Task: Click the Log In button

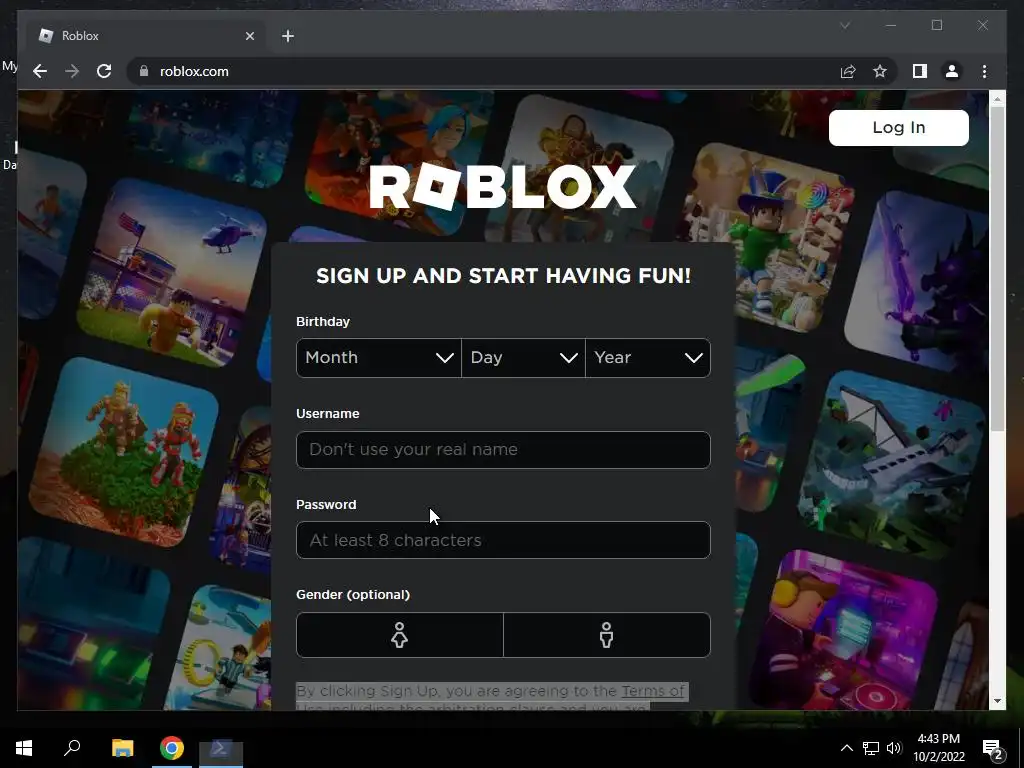Action: pyautogui.click(x=899, y=127)
